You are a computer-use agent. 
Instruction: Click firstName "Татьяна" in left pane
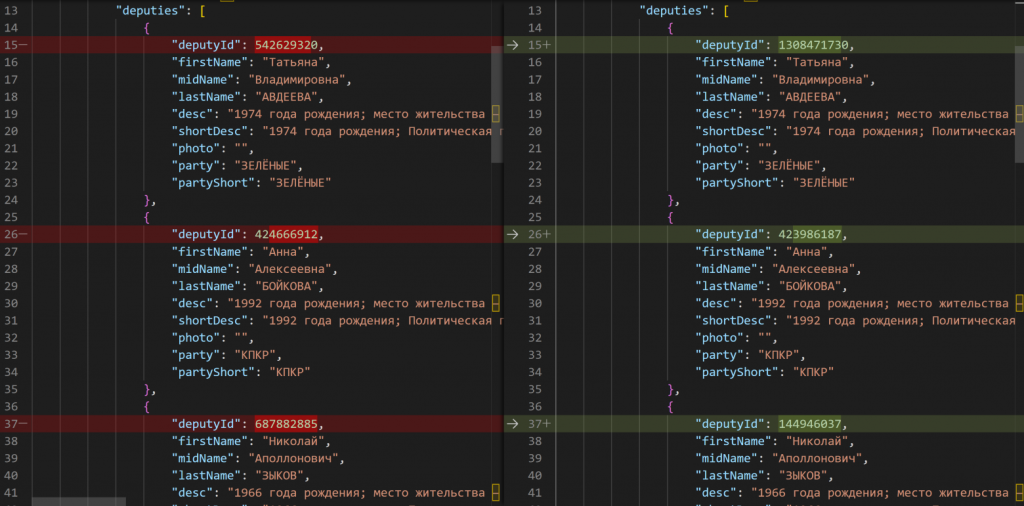[x=293, y=63]
